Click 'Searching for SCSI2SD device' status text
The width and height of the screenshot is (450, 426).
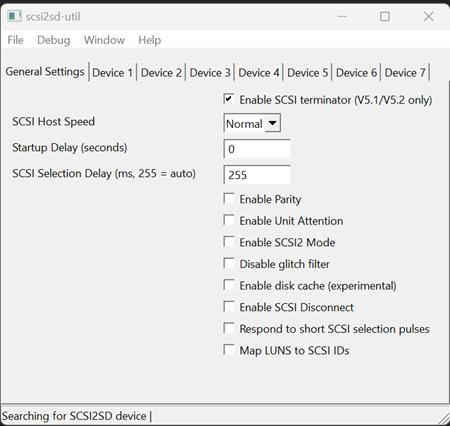pos(74,416)
